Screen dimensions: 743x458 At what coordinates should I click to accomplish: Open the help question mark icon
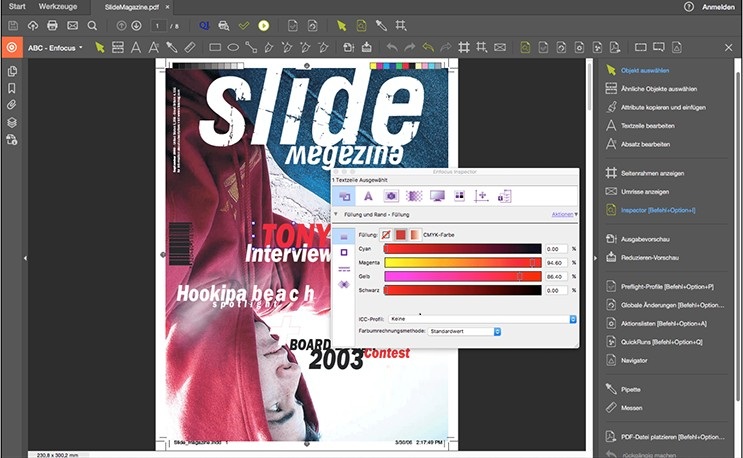(x=689, y=7)
